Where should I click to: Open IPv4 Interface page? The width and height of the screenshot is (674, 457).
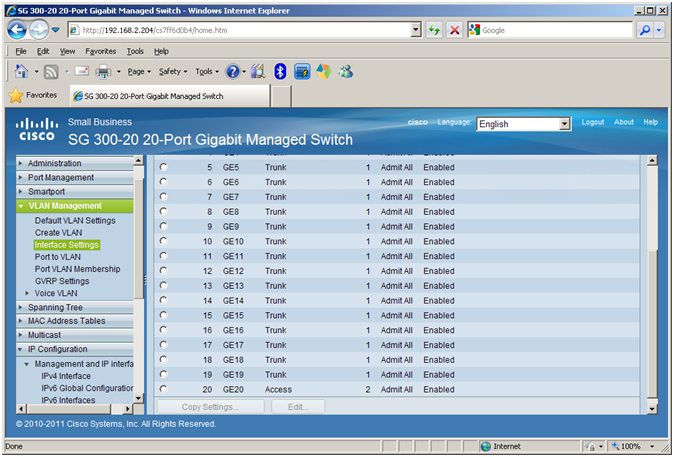(x=66, y=376)
